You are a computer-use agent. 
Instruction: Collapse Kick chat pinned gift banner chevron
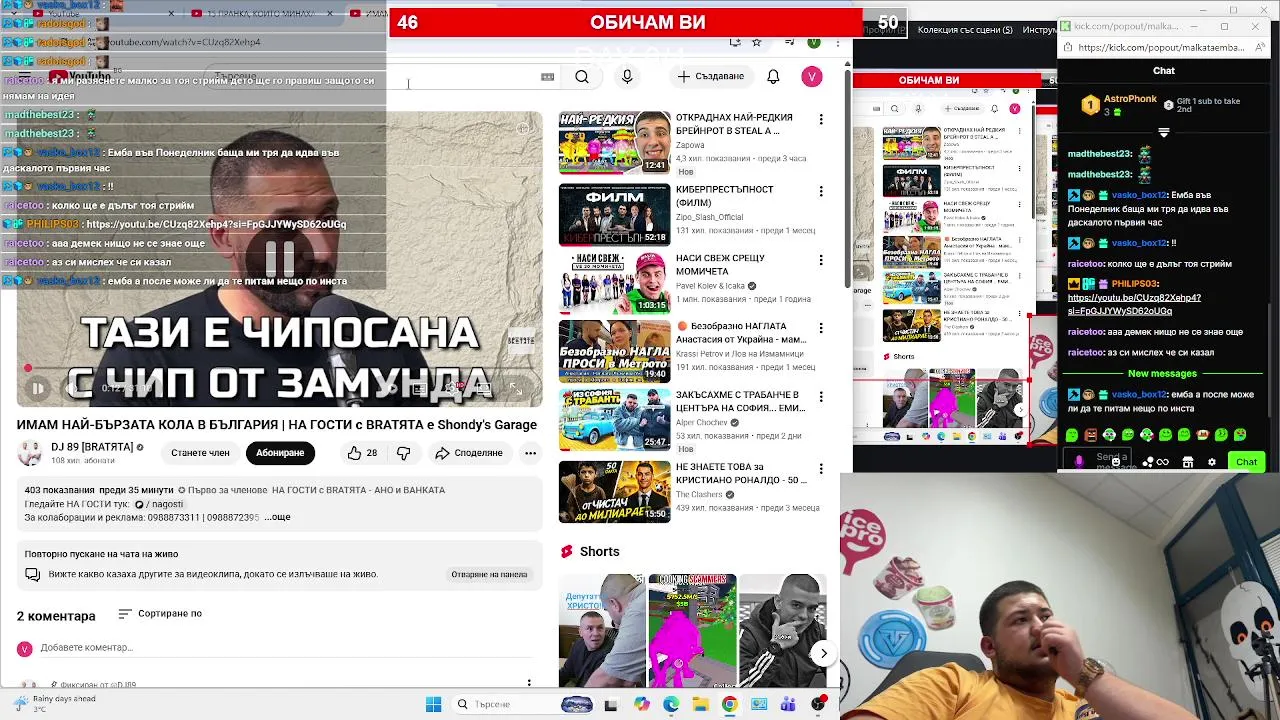point(1163,132)
